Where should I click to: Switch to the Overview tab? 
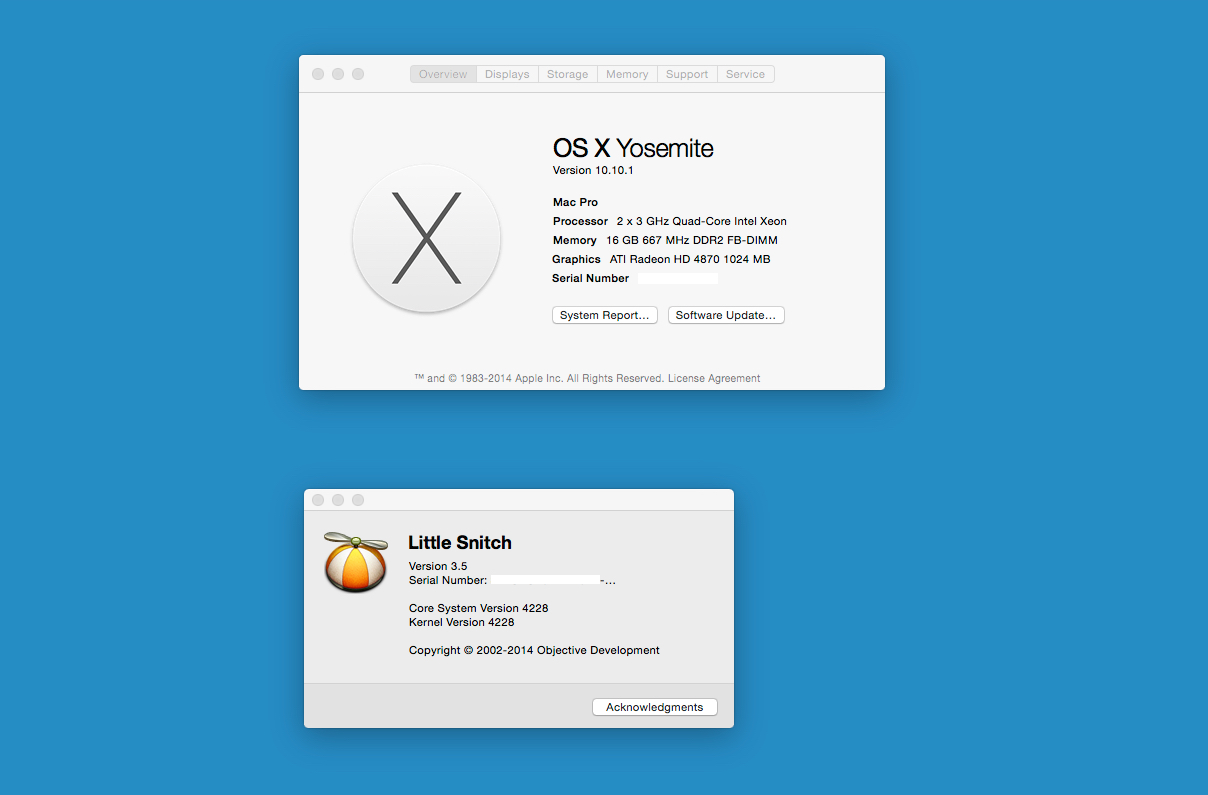click(x=443, y=74)
